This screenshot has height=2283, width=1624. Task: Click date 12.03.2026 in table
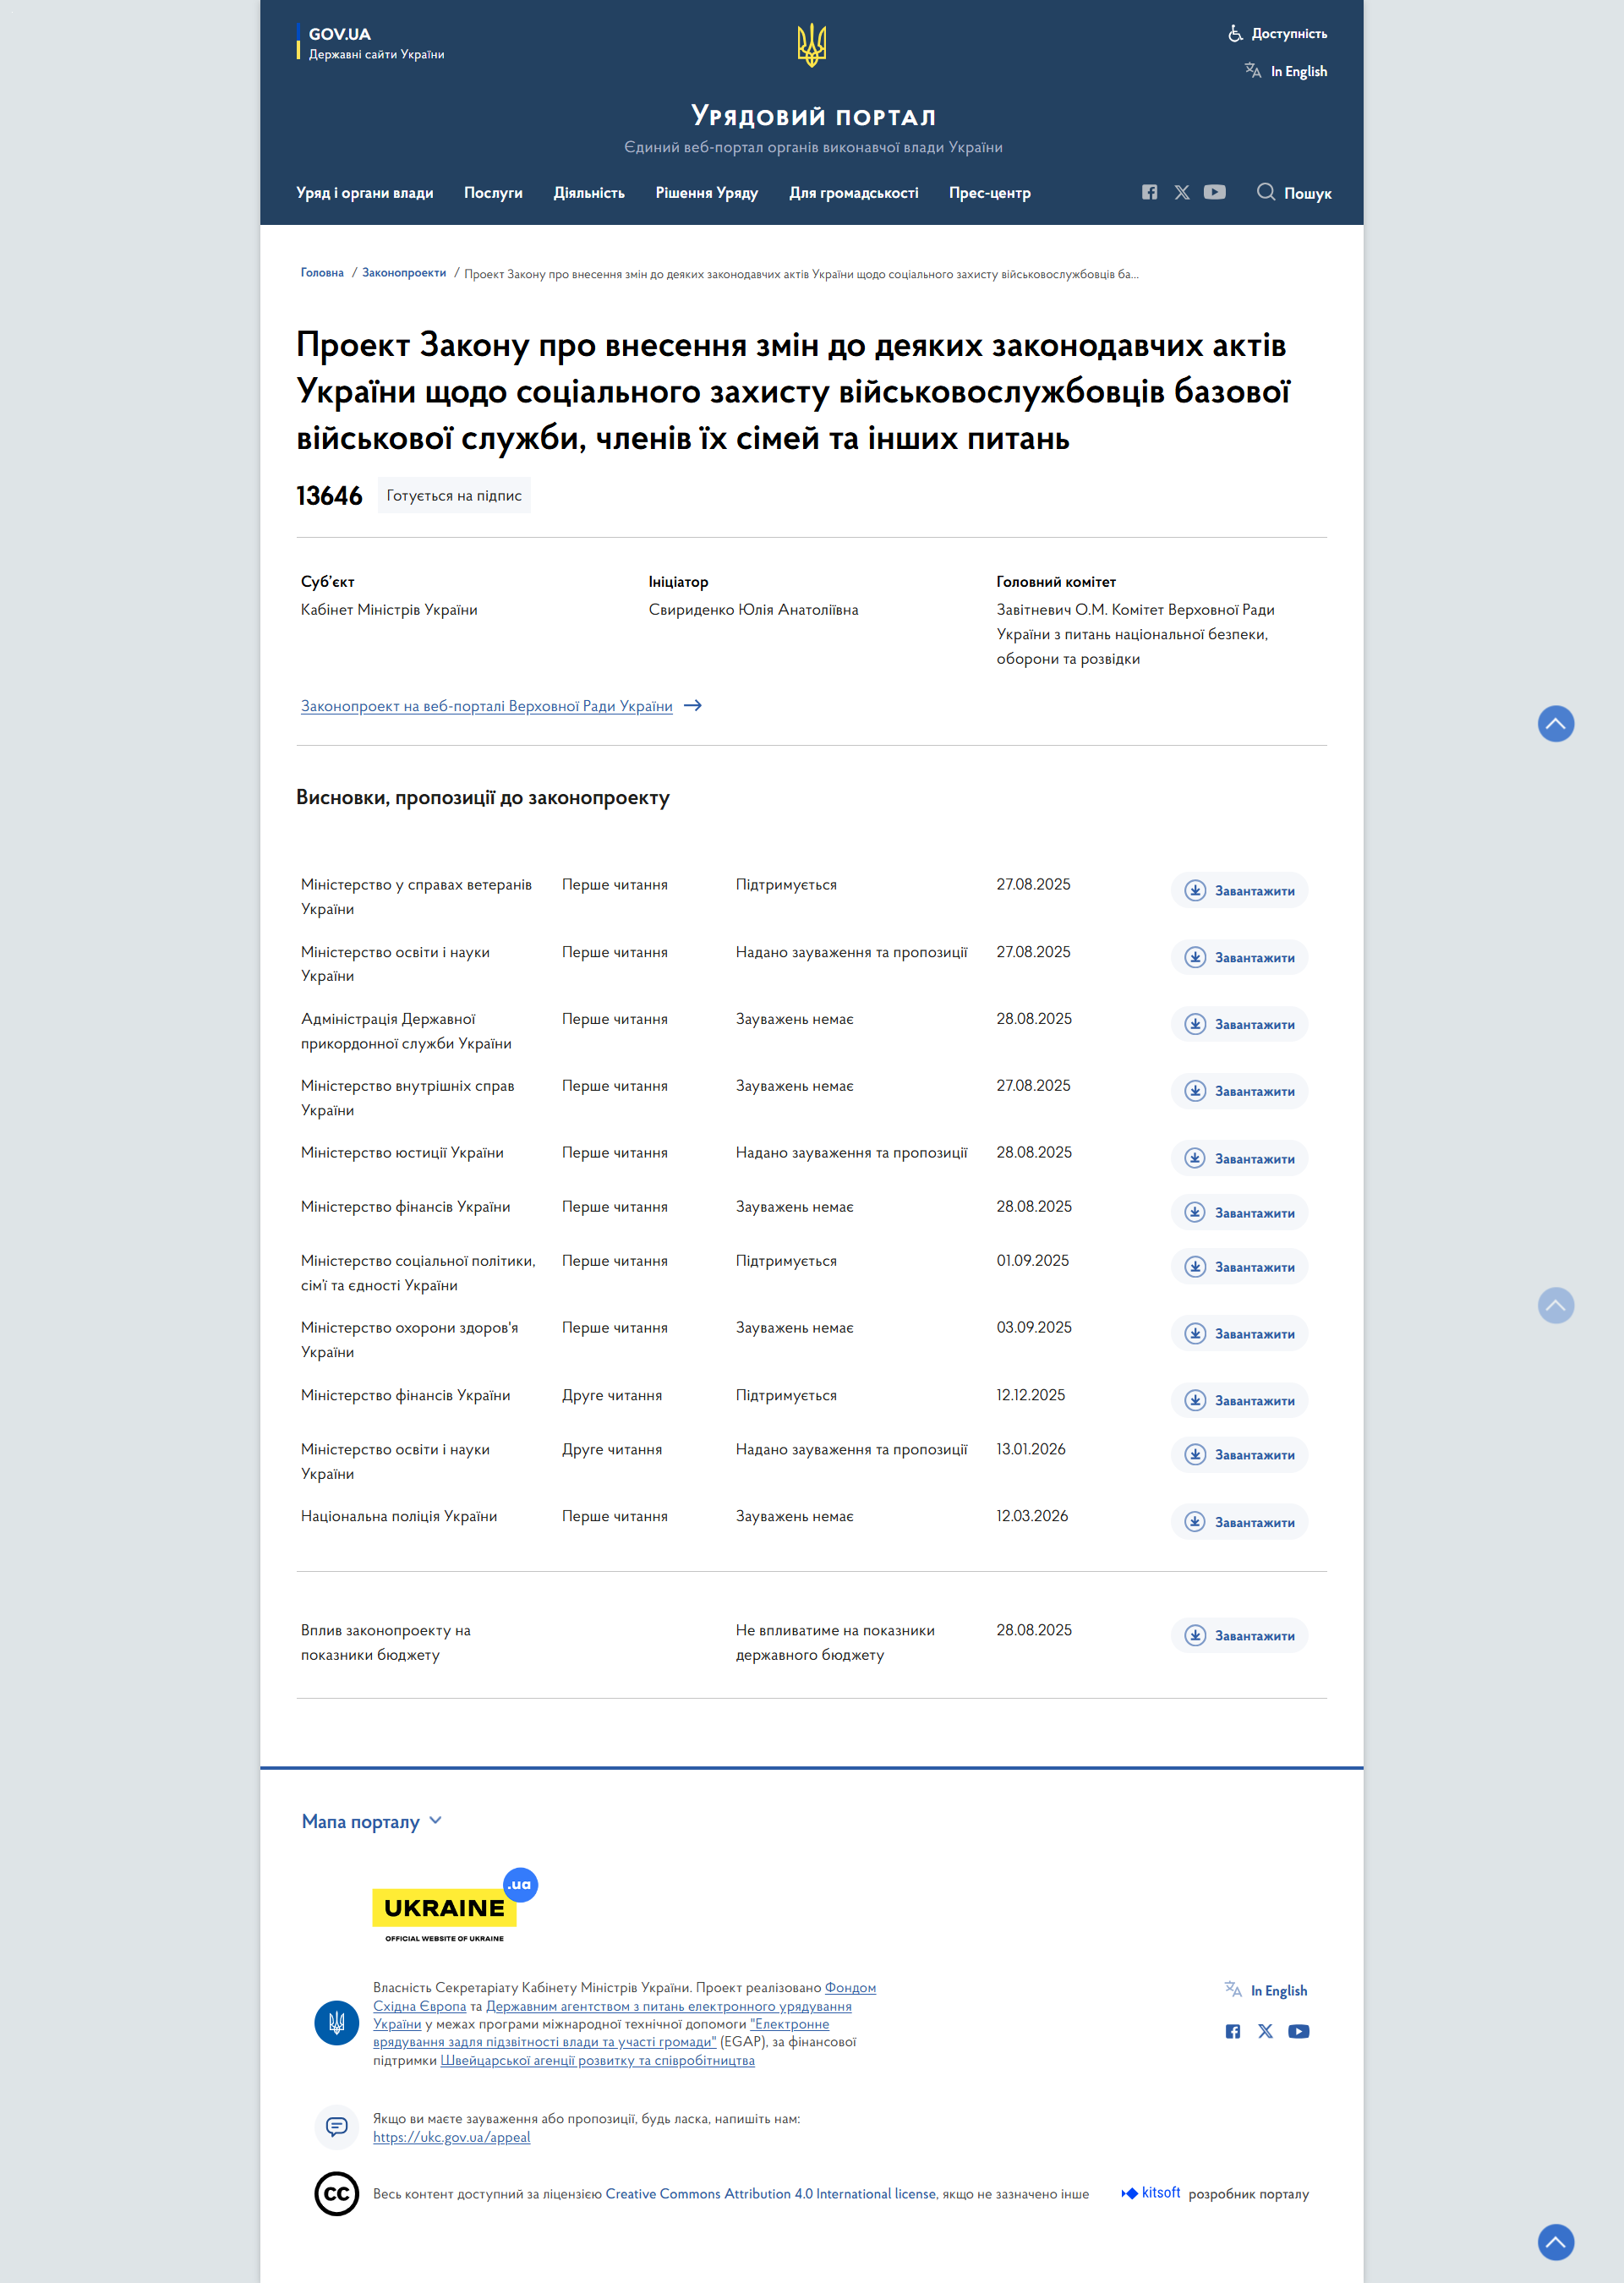pos(1032,1516)
